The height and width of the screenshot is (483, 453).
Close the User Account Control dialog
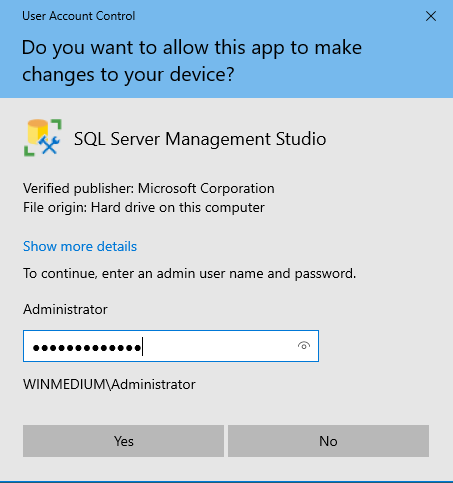point(431,16)
